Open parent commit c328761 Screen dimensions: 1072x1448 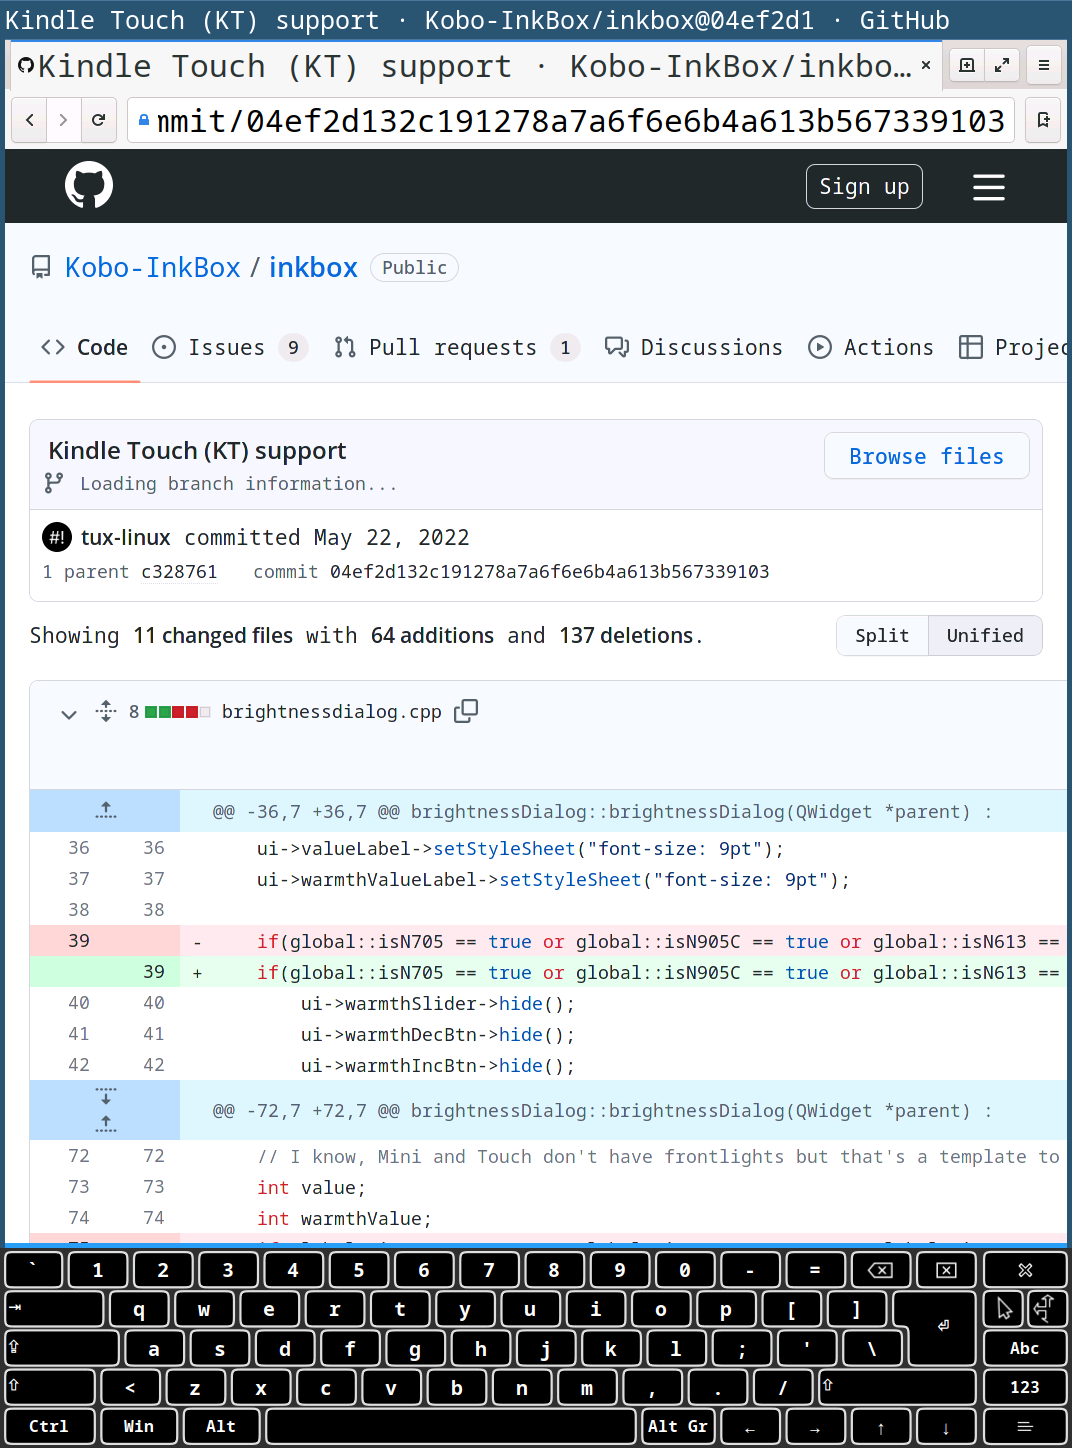[x=179, y=572]
